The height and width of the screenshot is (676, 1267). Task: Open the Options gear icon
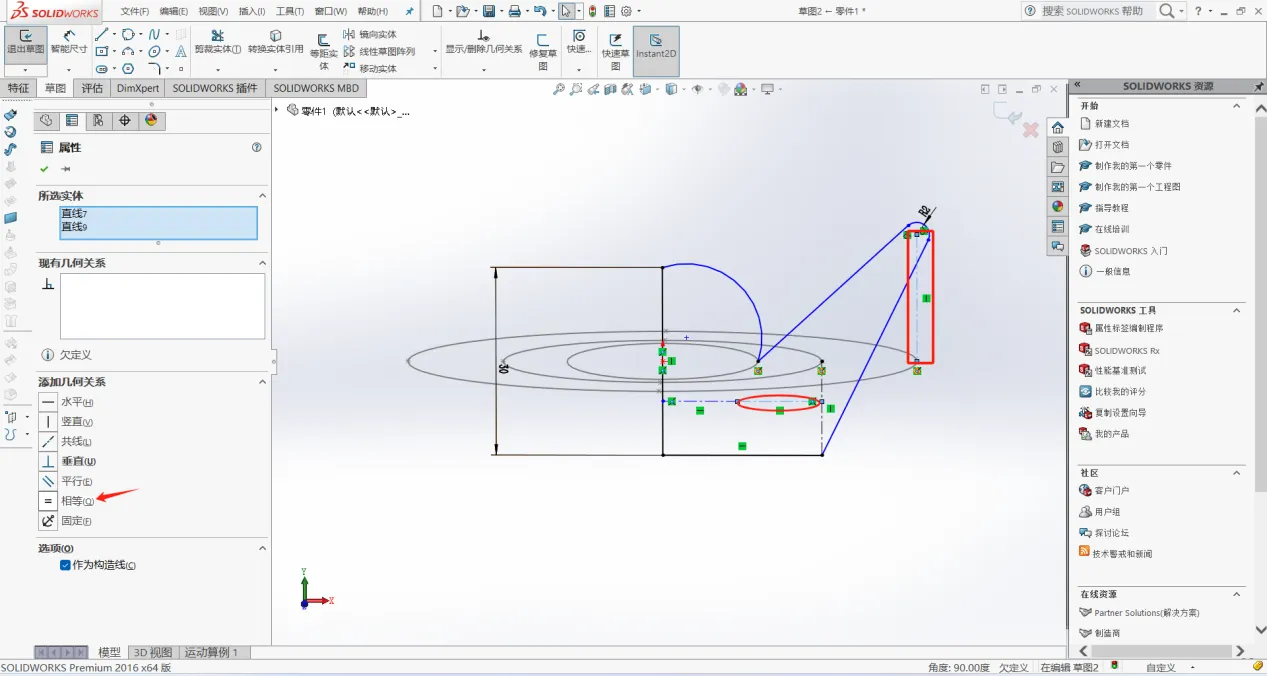[x=626, y=11]
